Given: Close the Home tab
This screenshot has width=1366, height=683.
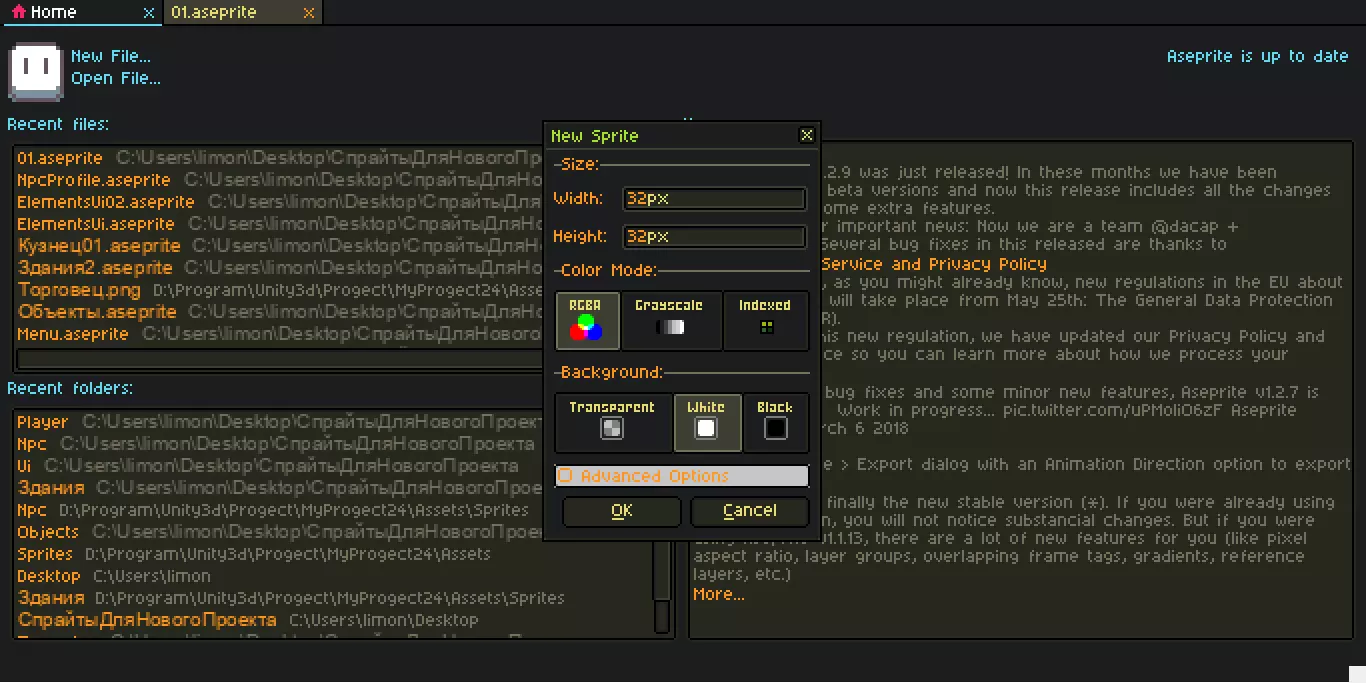Looking at the screenshot, I should coord(149,13).
